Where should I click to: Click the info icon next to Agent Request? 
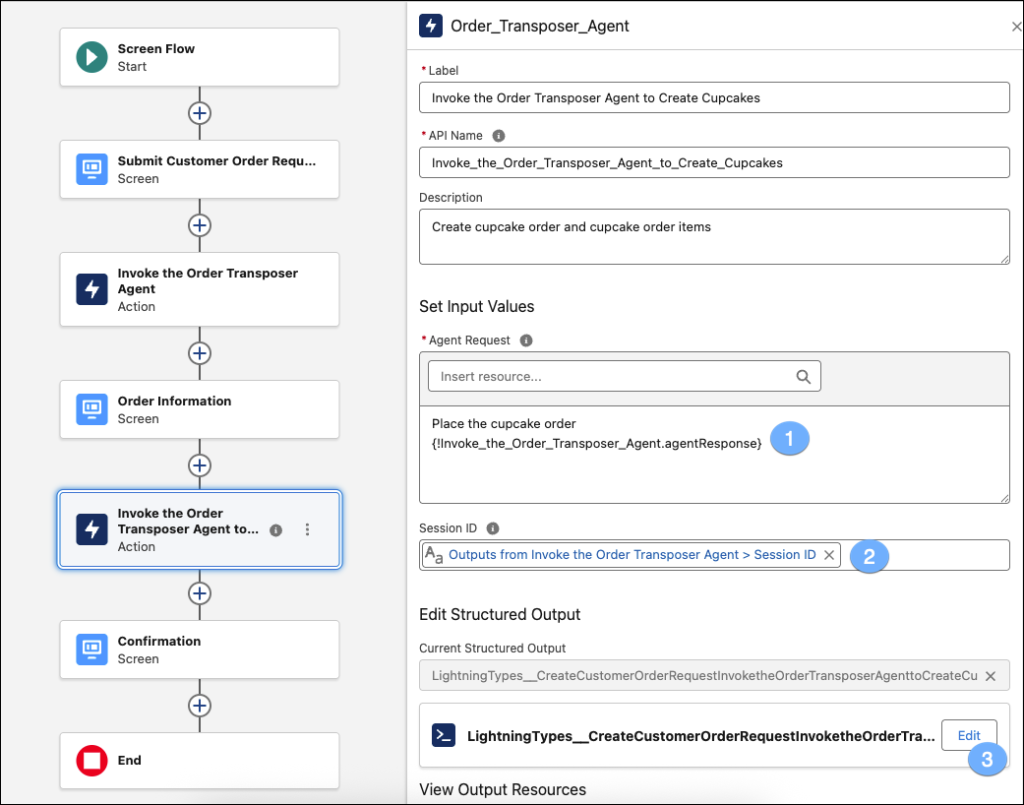(526, 341)
